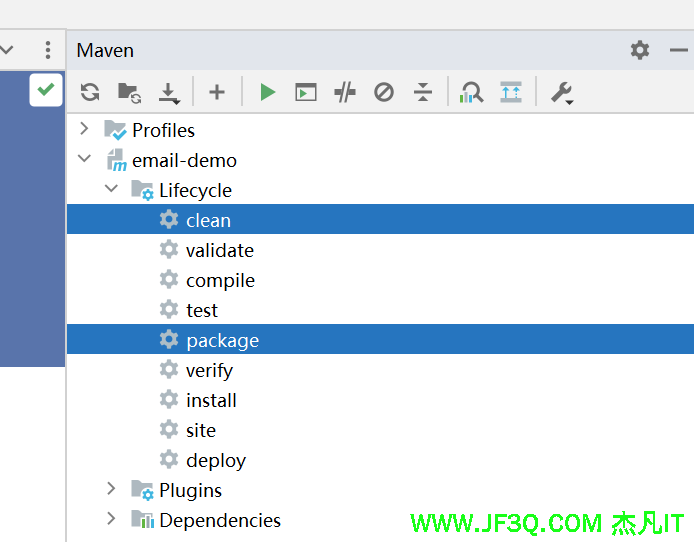
Task: Click Reload All Maven Projects icon
Action: click(90, 93)
